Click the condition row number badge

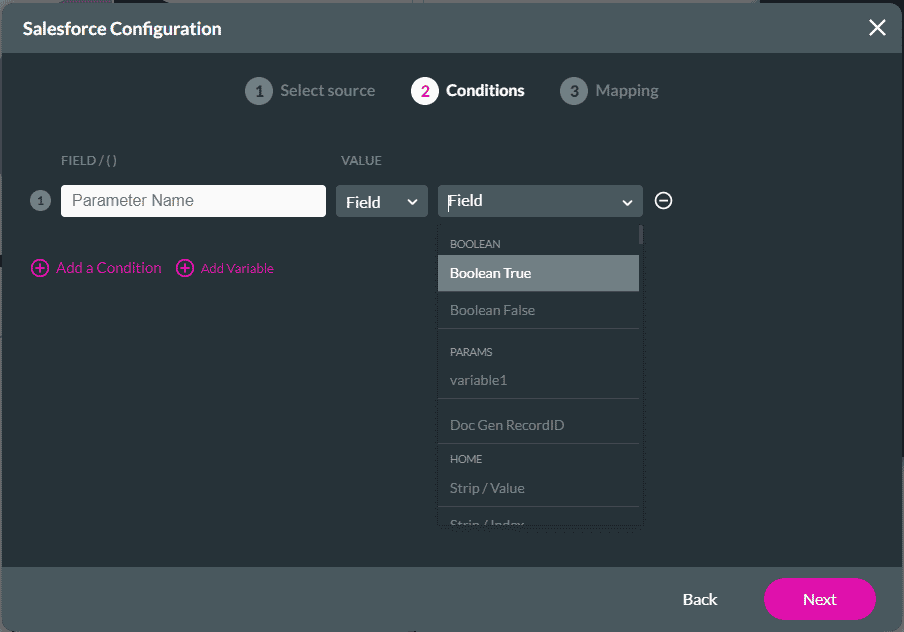point(40,200)
